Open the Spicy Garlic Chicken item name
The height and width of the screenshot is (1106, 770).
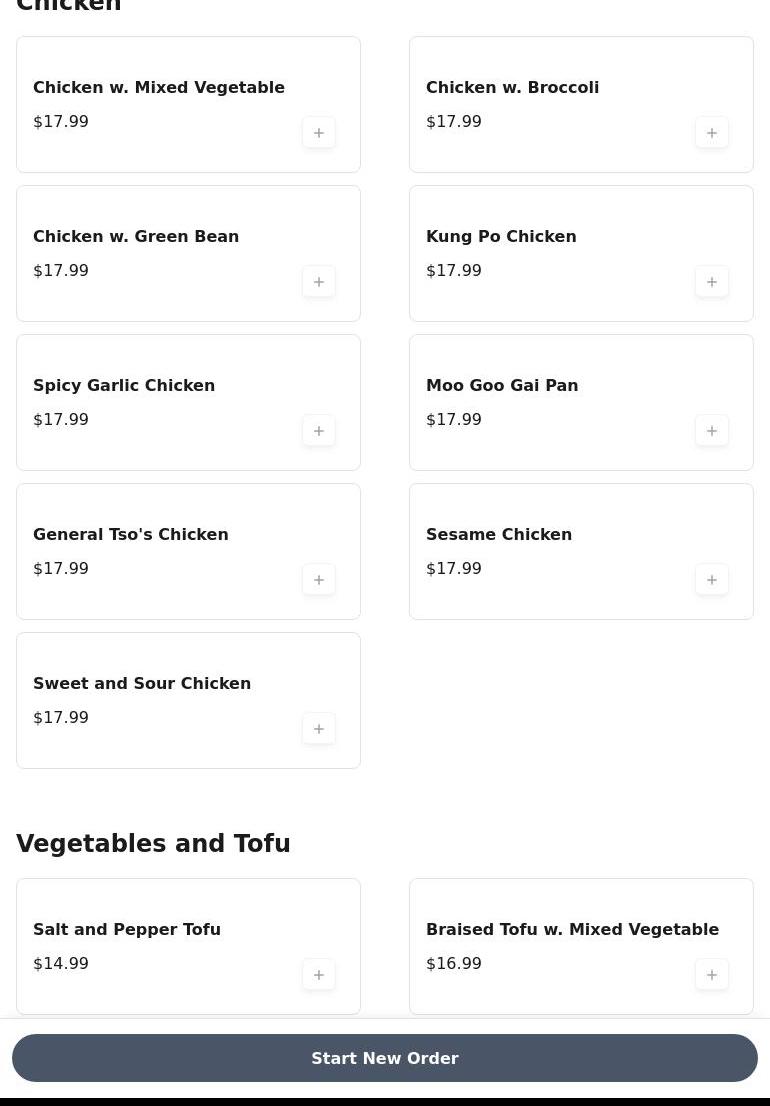(124, 386)
